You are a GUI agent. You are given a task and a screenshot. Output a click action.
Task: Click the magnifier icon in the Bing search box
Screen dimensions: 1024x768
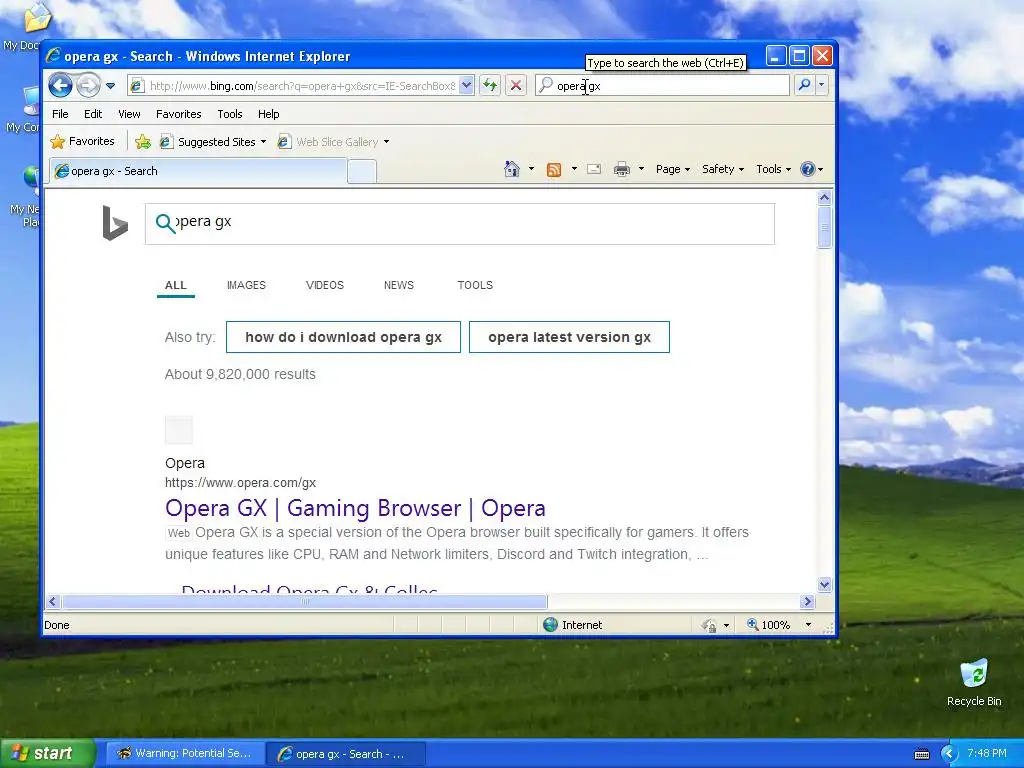point(165,223)
